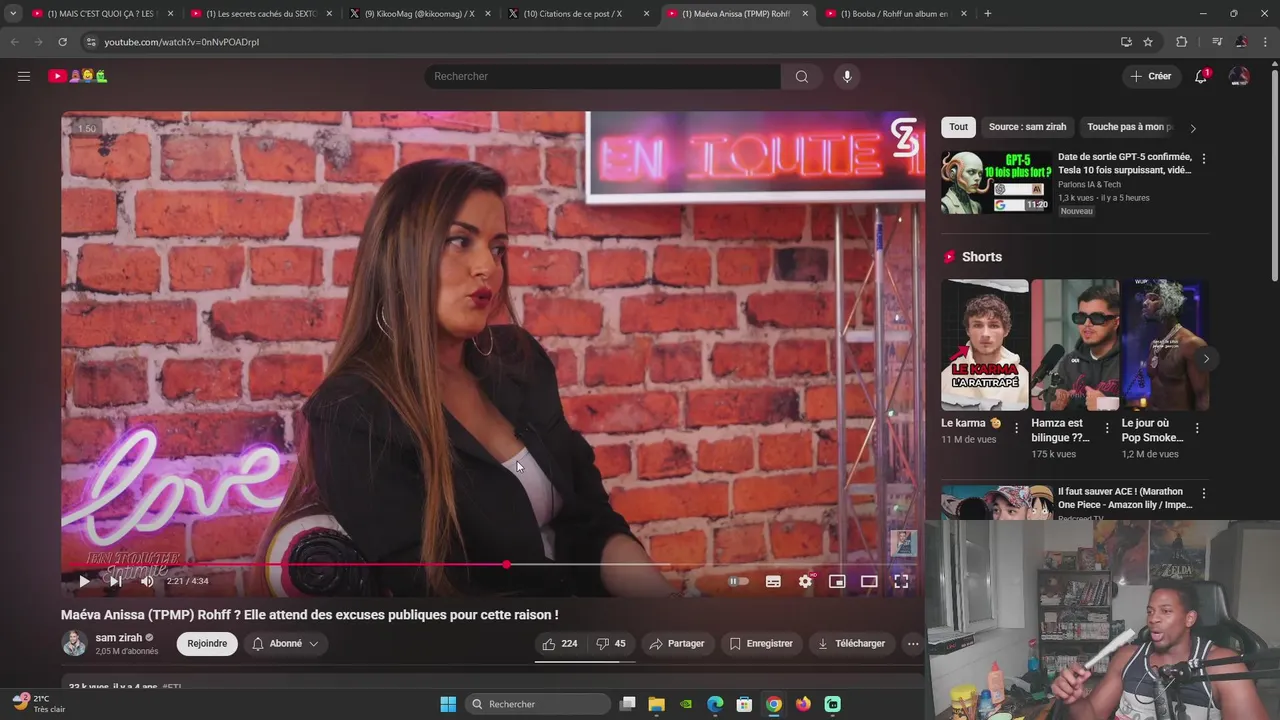Open video player settings gear
The width and height of the screenshot is (1280, 720).
point(805,581)
